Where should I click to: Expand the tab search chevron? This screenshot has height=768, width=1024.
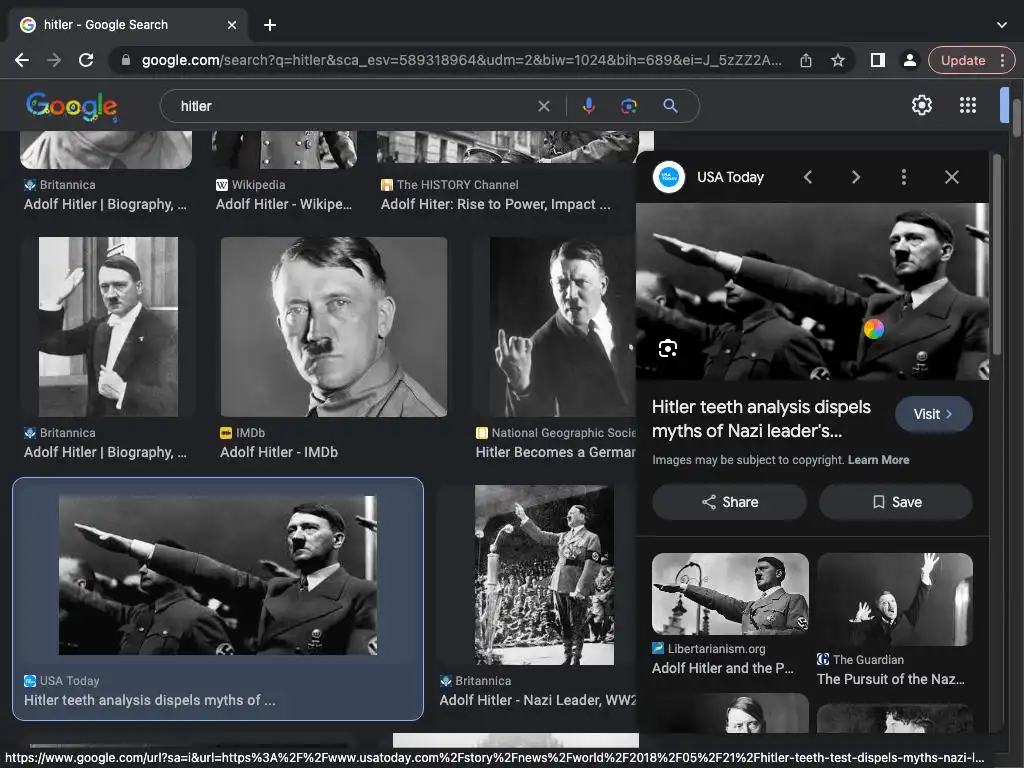tap(1002, 25)
